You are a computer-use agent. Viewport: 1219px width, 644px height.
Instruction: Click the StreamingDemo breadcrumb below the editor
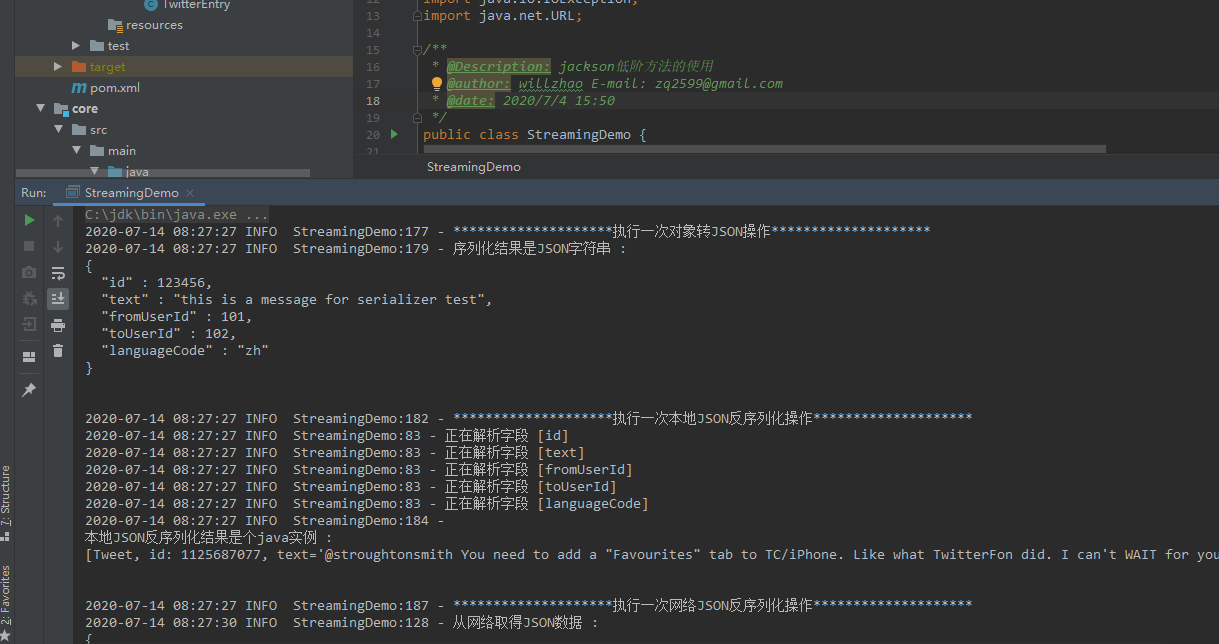click(x=473, y=167)
